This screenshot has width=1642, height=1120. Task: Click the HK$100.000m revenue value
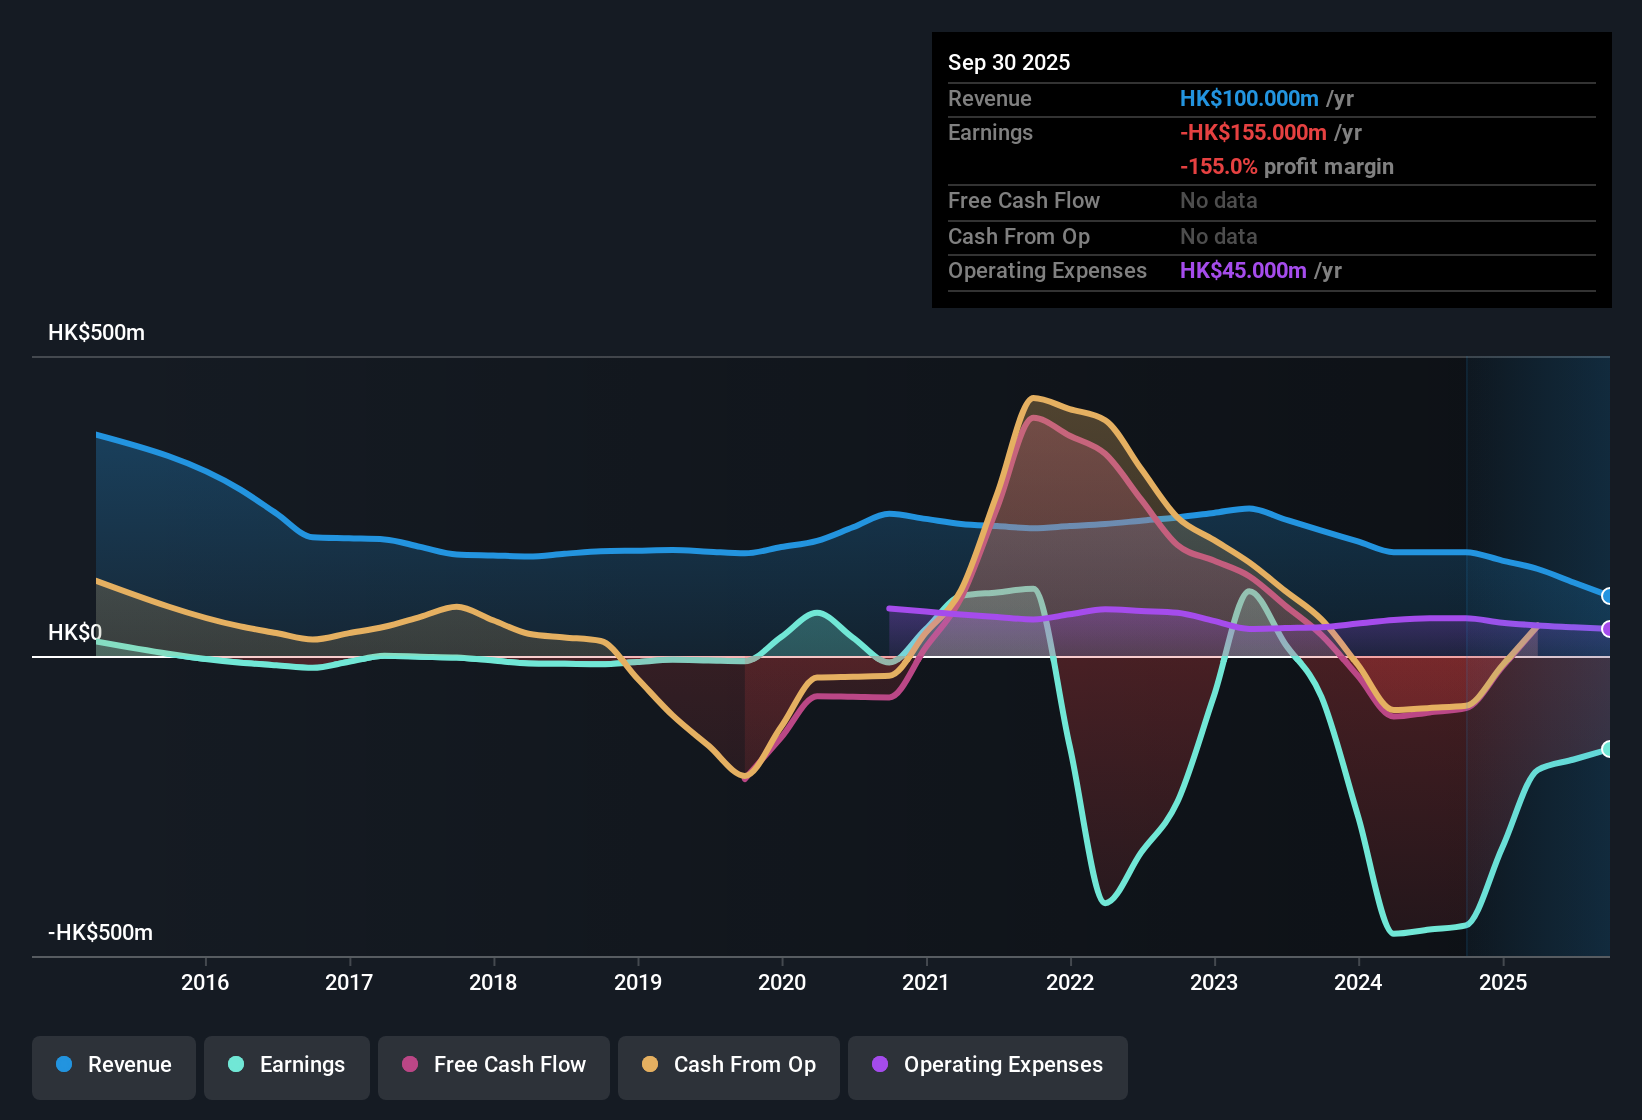click(1248, 98)
